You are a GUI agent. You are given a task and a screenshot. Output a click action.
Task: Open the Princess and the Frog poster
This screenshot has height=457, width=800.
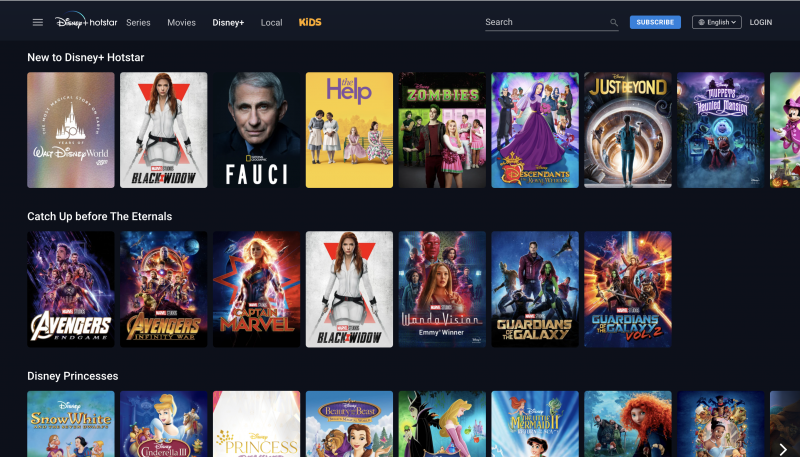click(721, 424)
